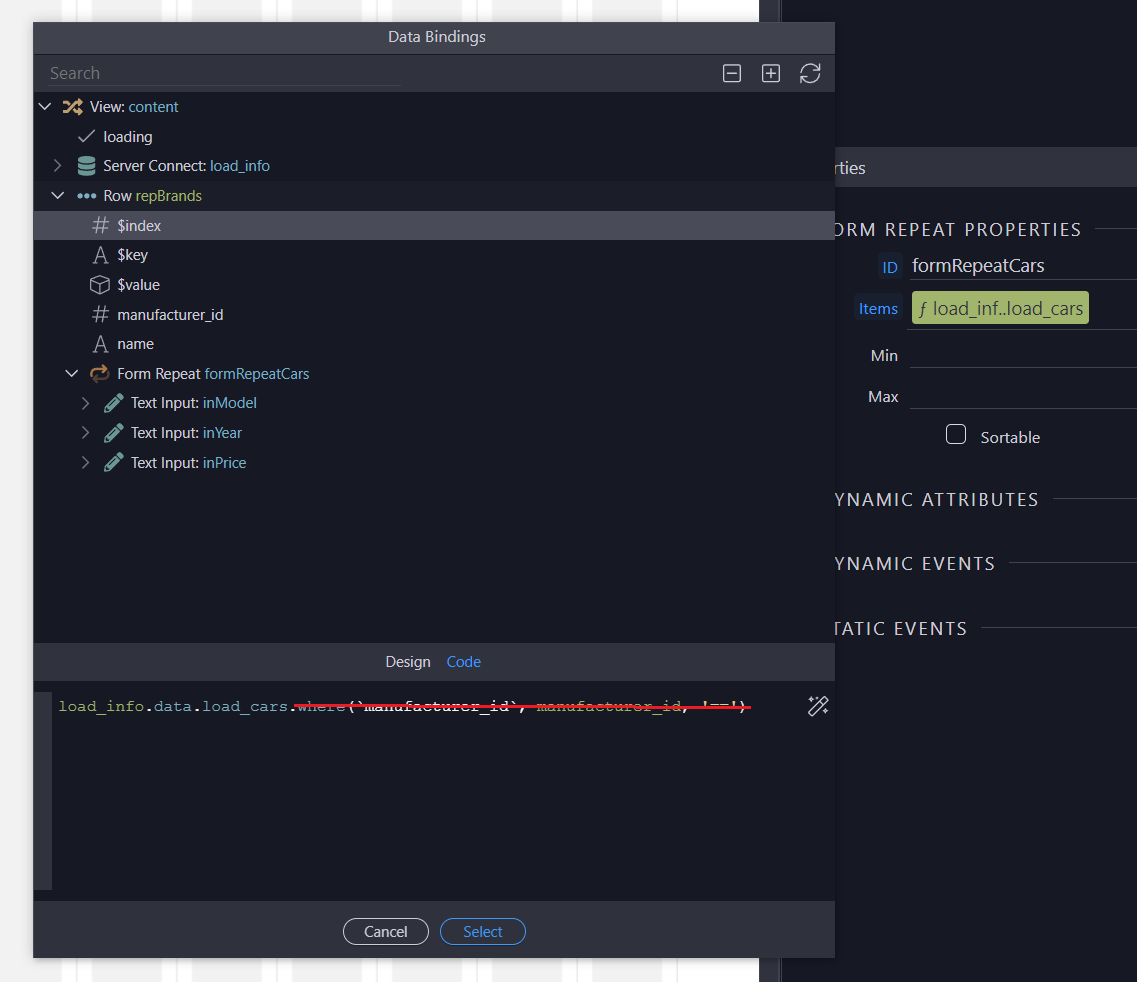Click the collapse all icon in Data Bindings
The image size is (1137, 982).
pyautogui.click(x=732, y=73)
